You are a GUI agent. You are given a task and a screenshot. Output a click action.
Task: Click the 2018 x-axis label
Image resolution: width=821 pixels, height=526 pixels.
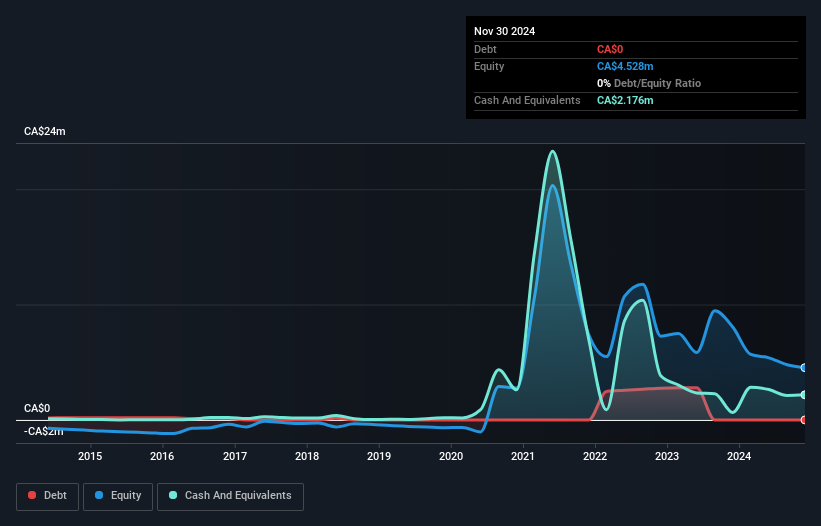(307, 456)
